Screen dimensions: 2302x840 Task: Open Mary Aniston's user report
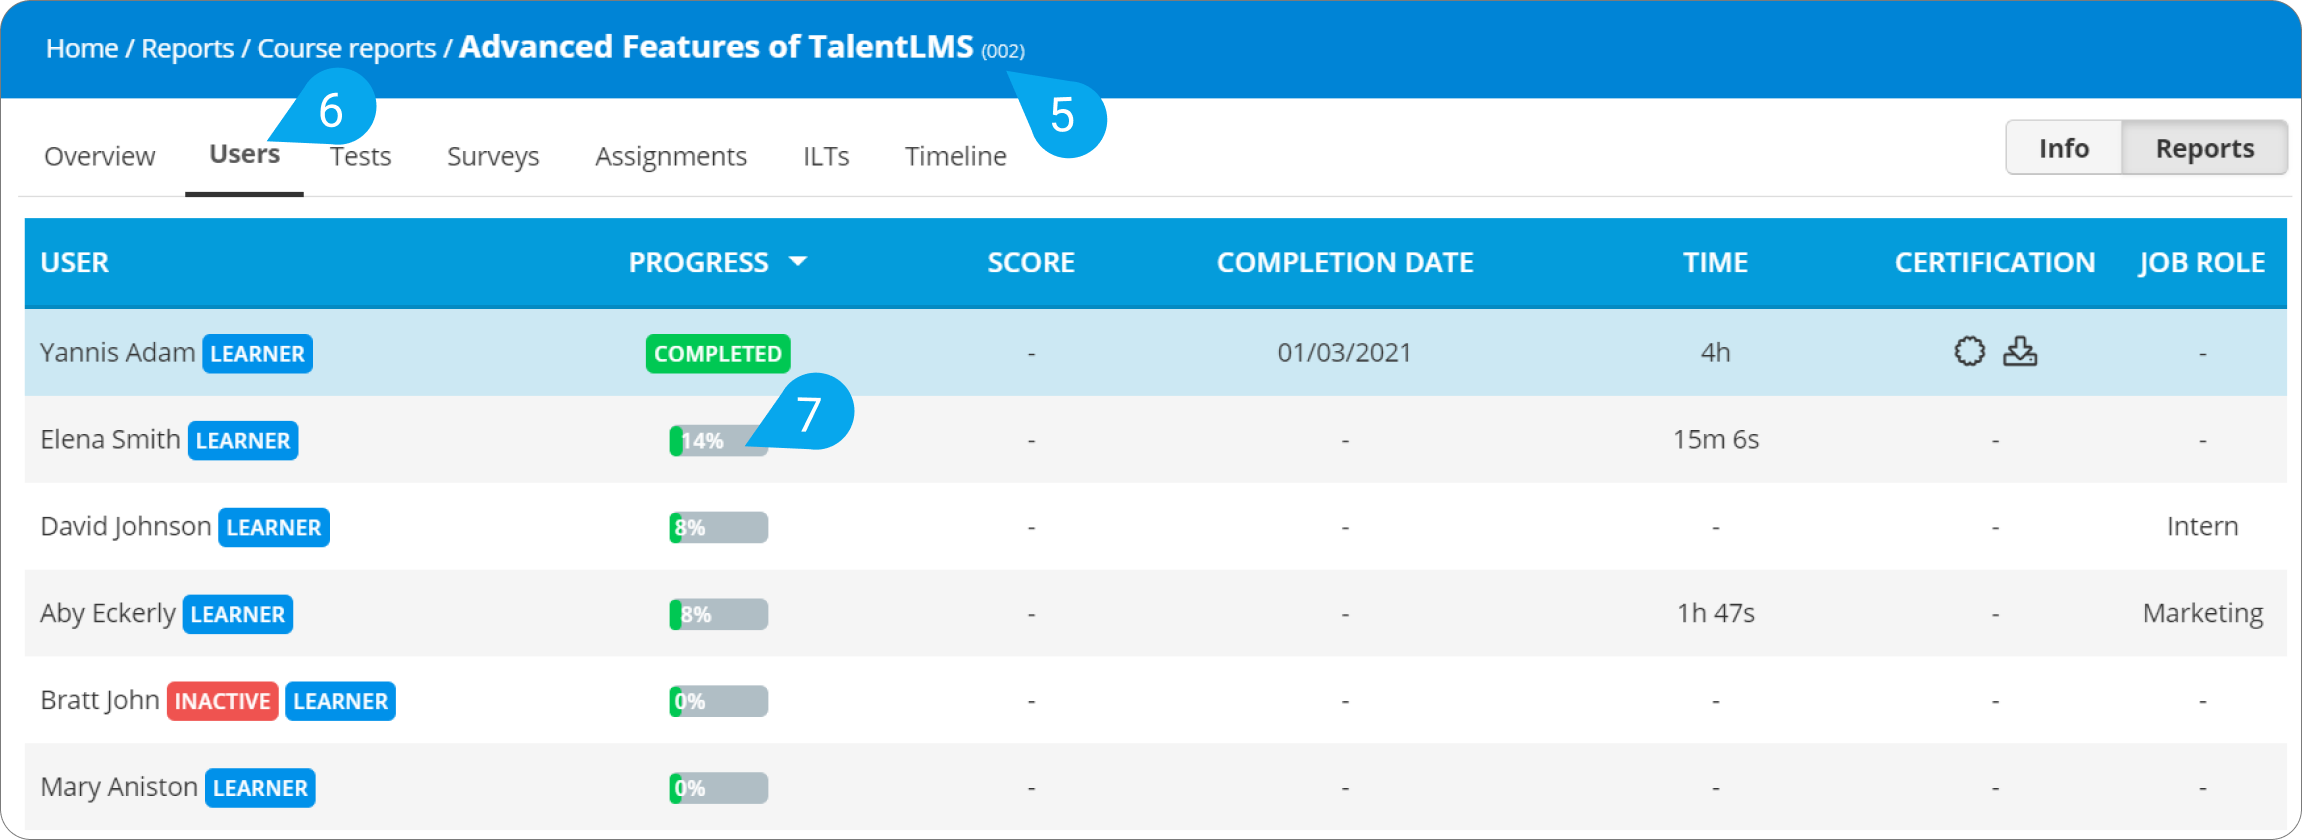click(x=119, y=787)
